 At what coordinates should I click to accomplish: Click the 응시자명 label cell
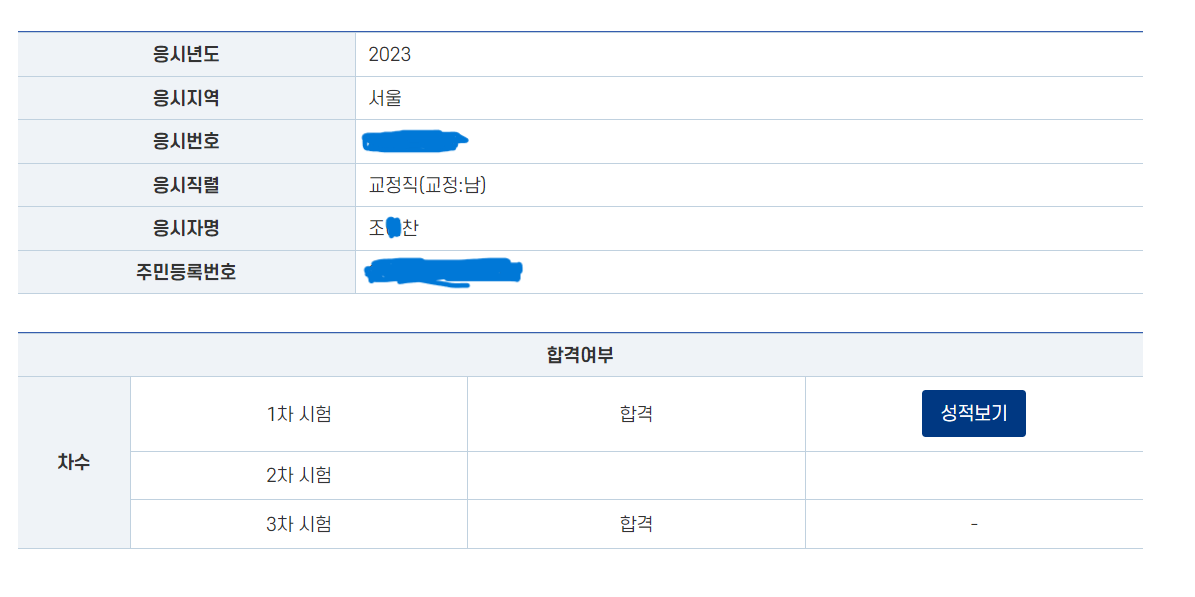pos(186,228)
